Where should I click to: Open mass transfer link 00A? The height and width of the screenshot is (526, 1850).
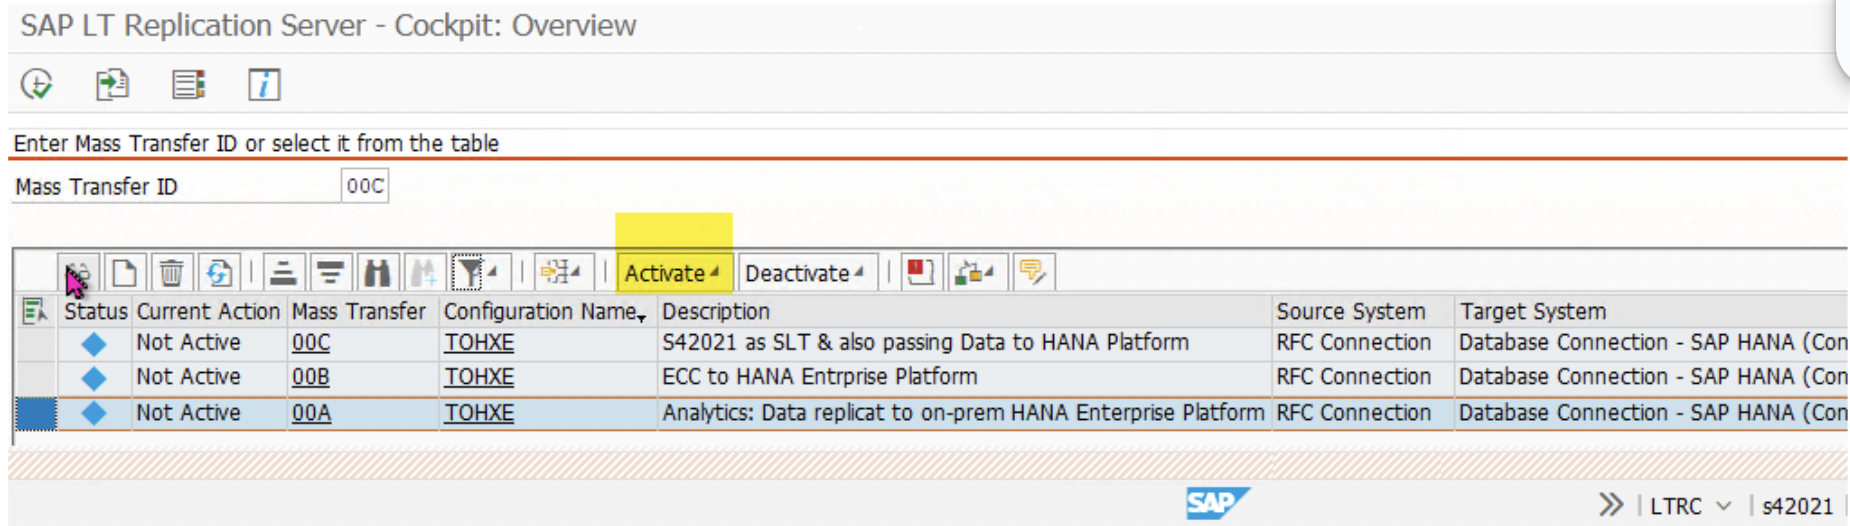click(x=311, y=412)
